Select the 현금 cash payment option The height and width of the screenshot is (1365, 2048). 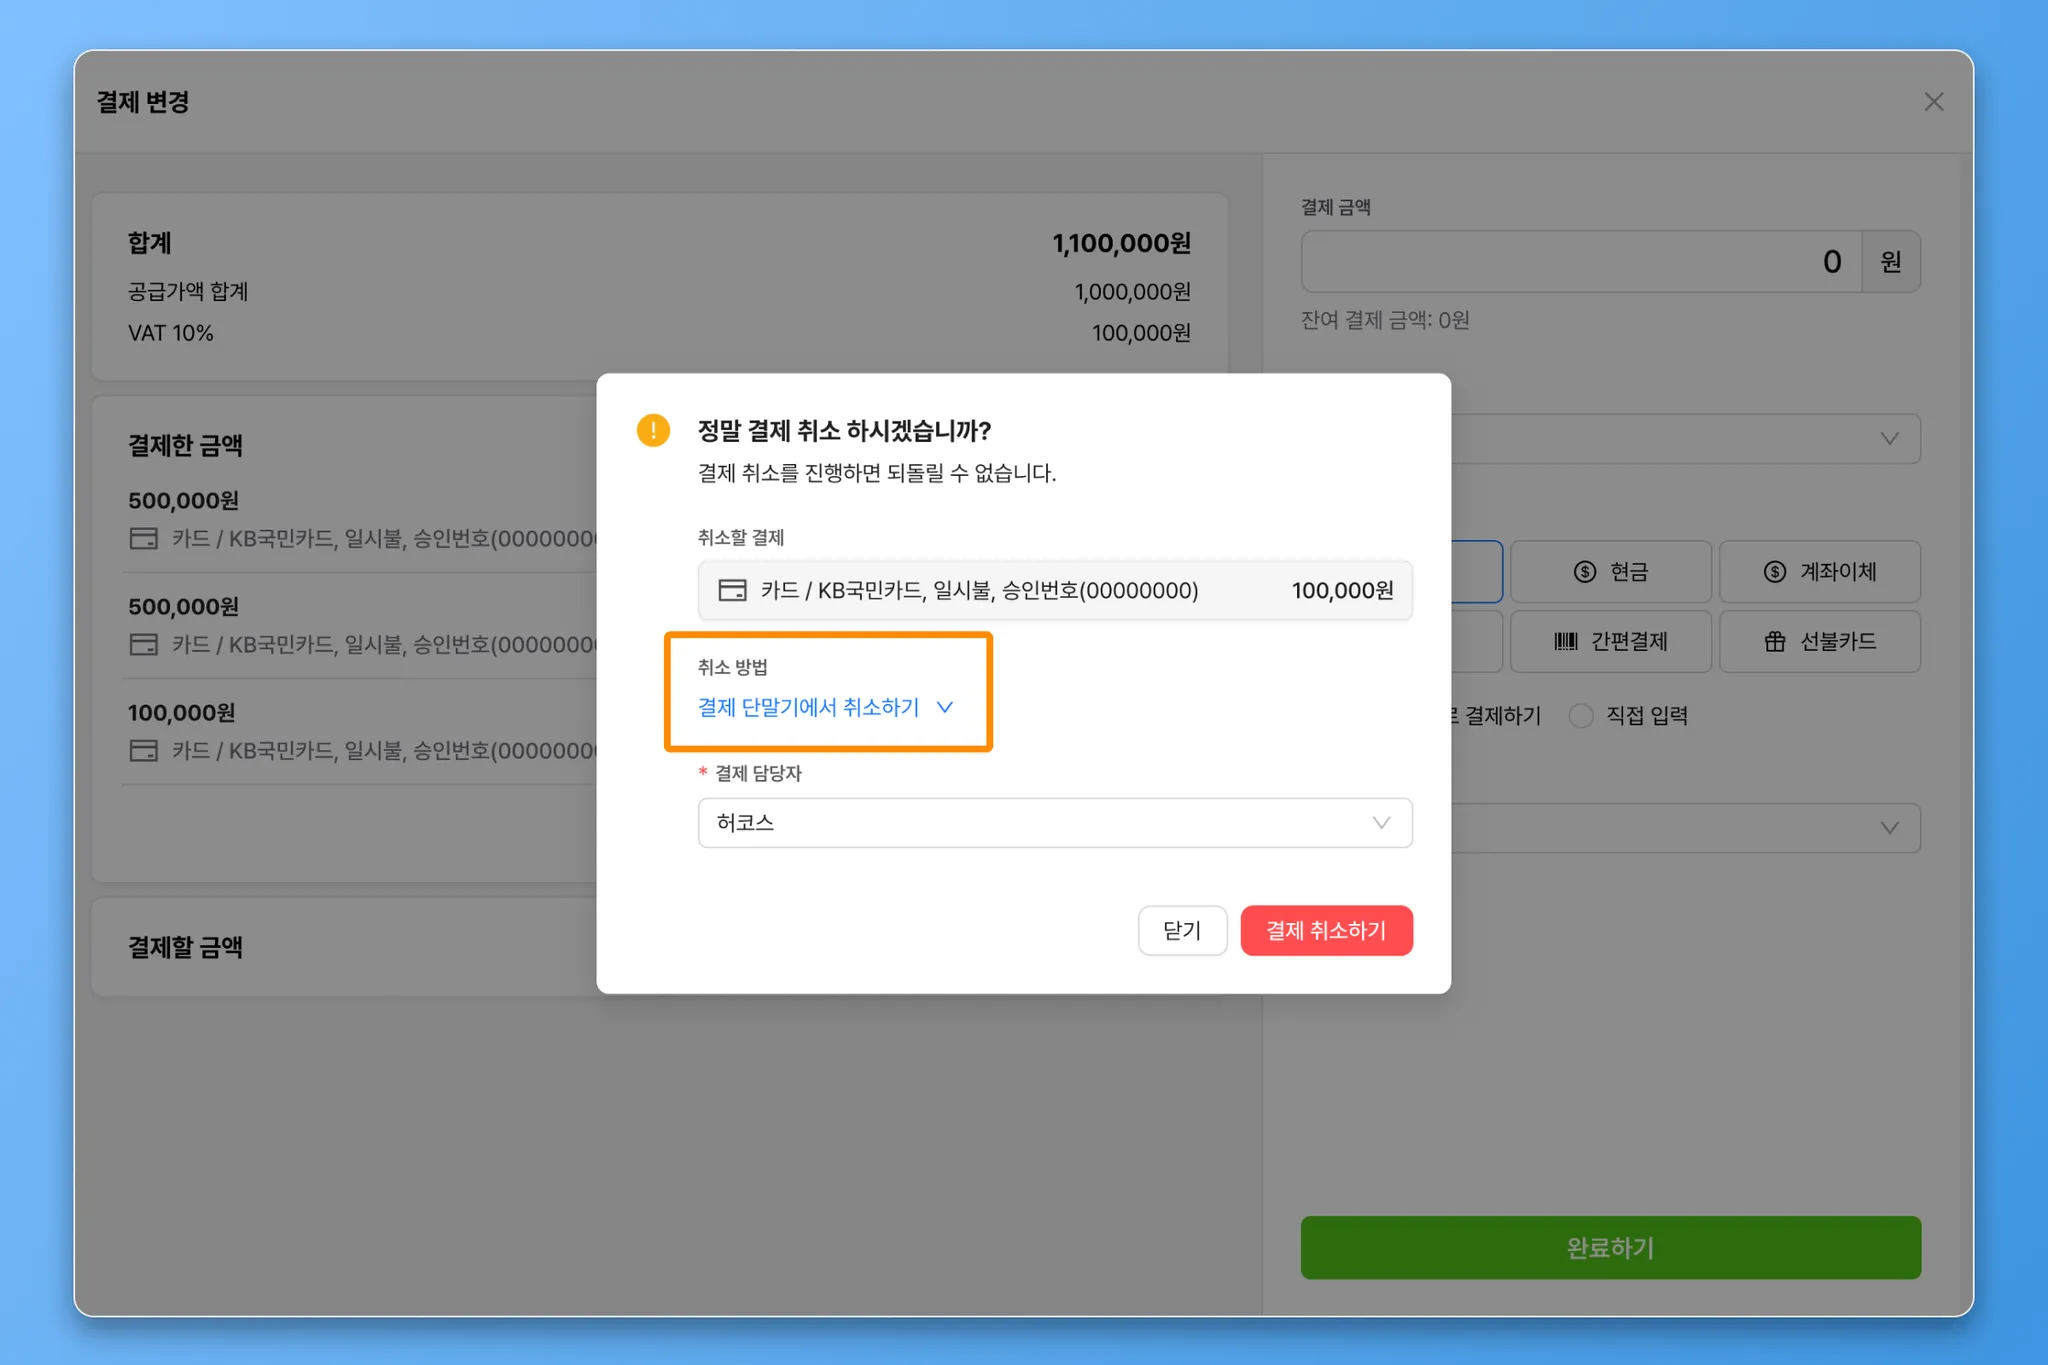(x=1610, y=572)
